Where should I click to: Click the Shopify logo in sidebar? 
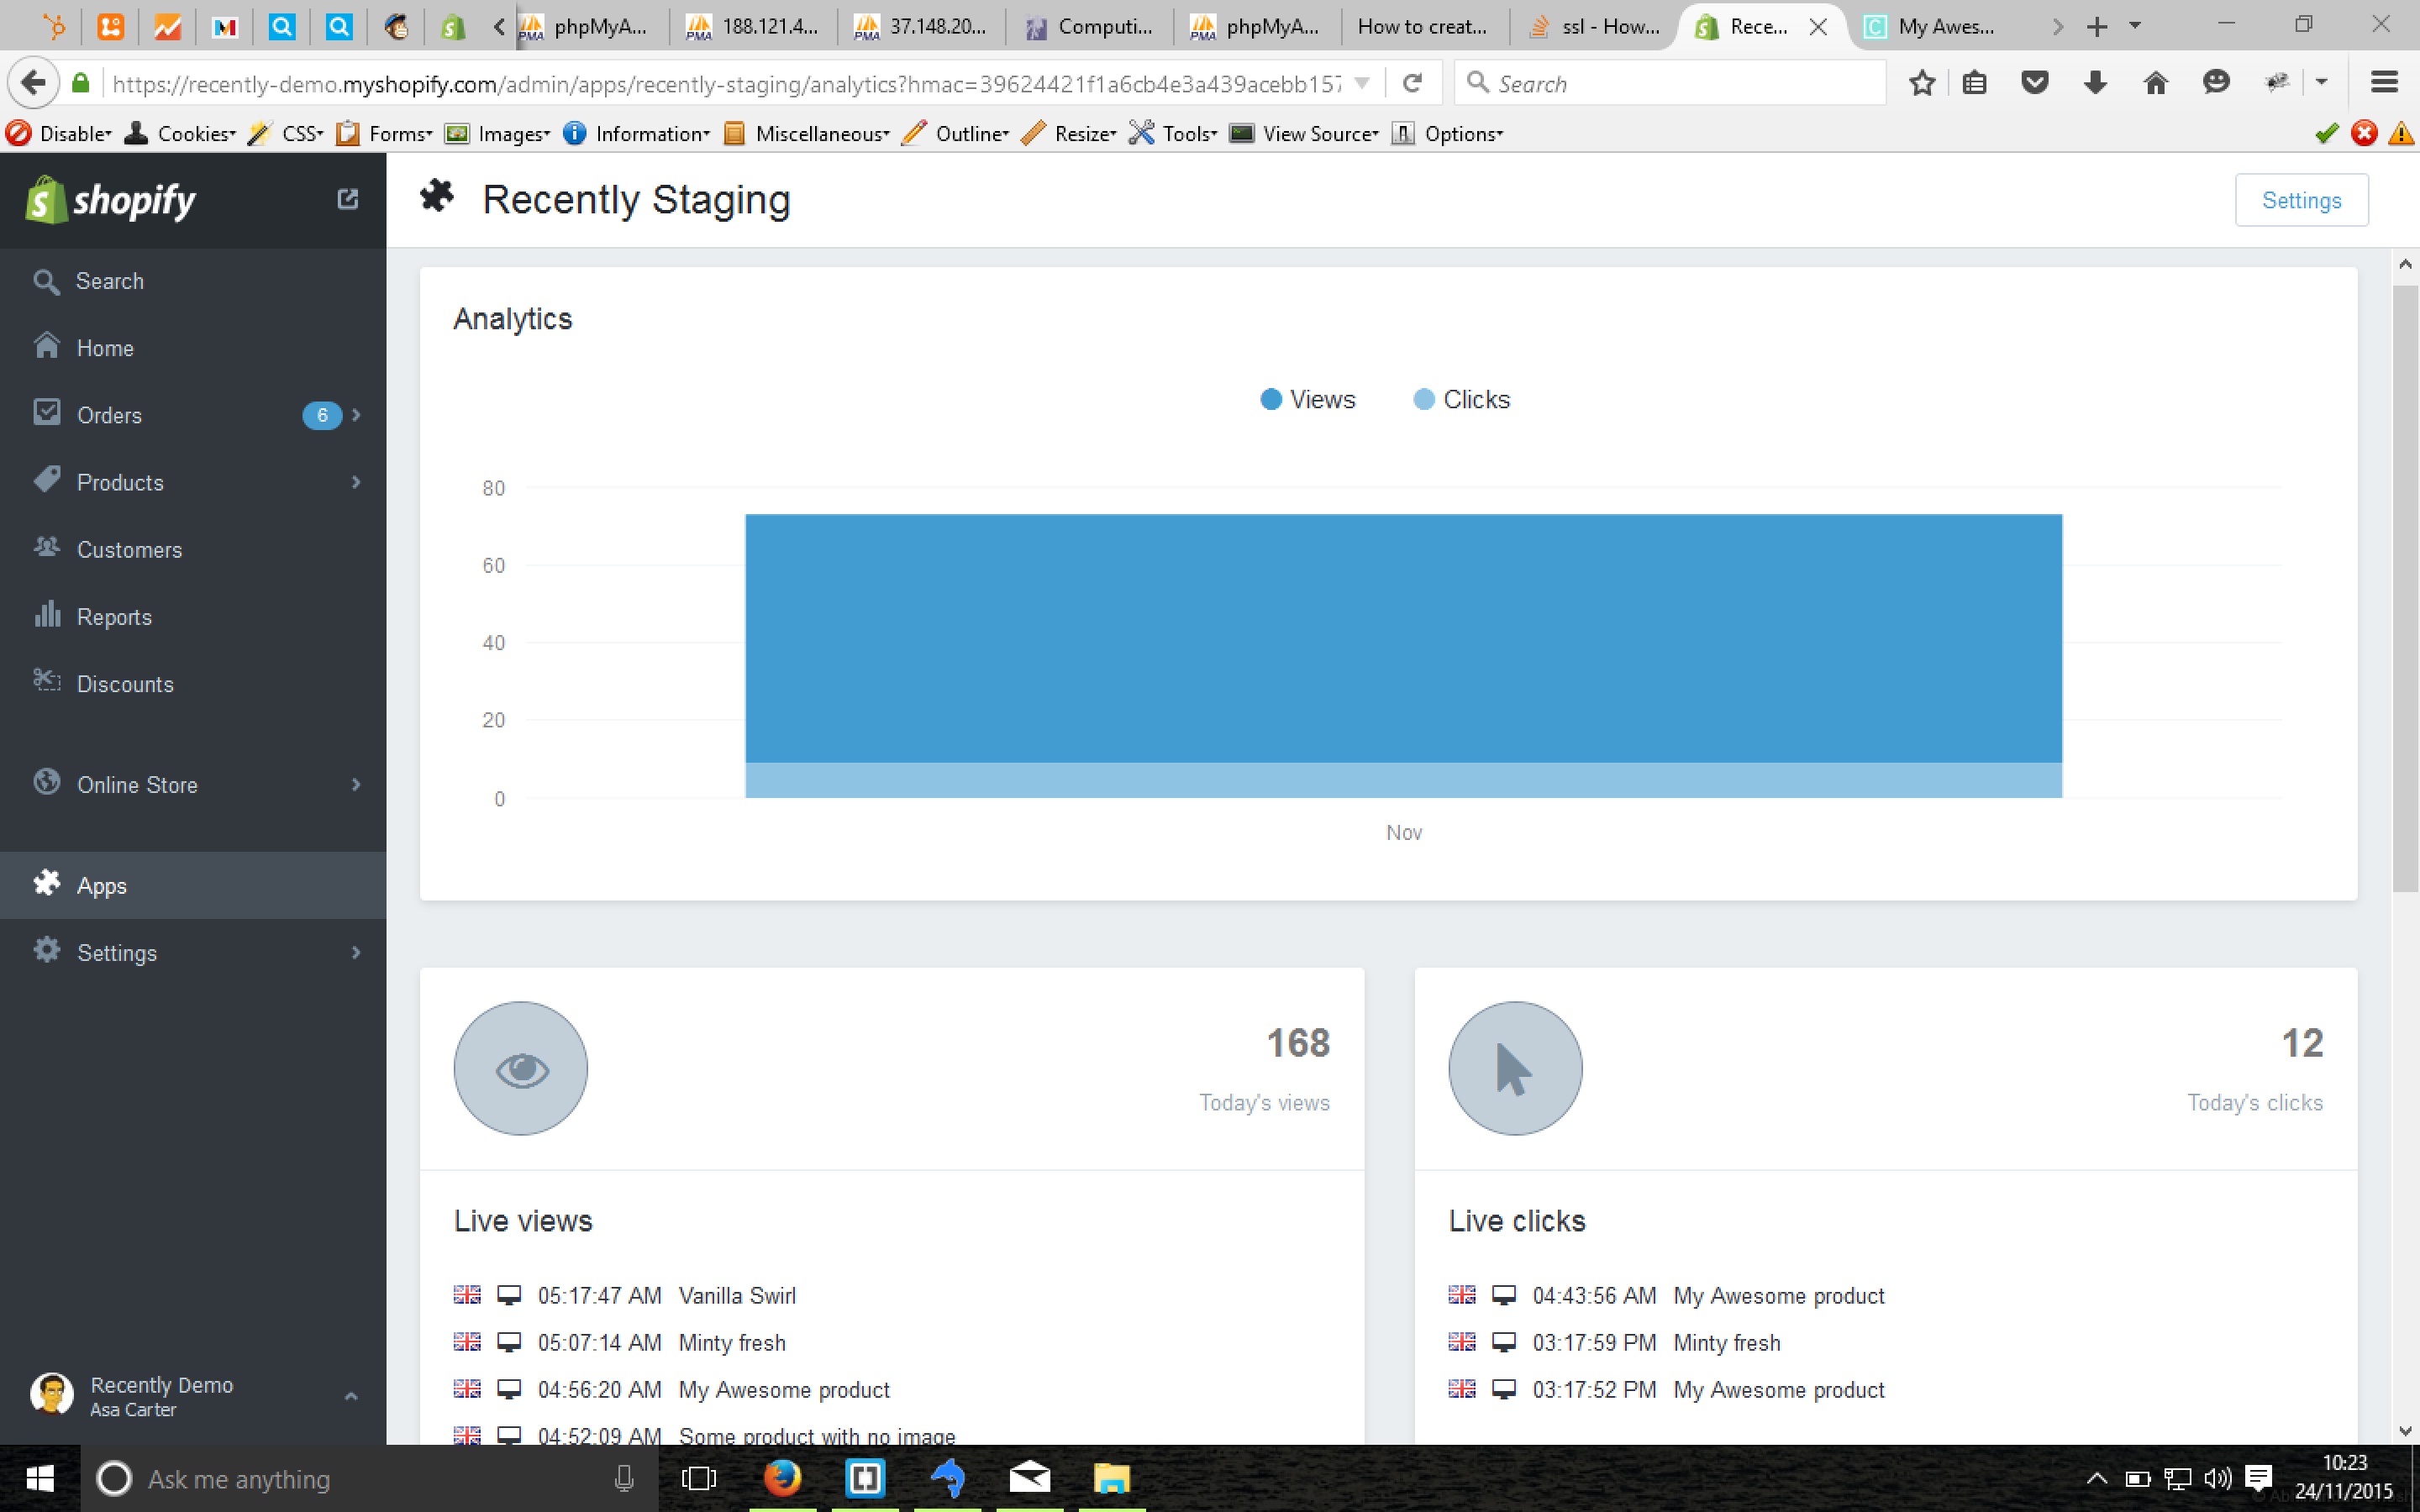point(111,200)
